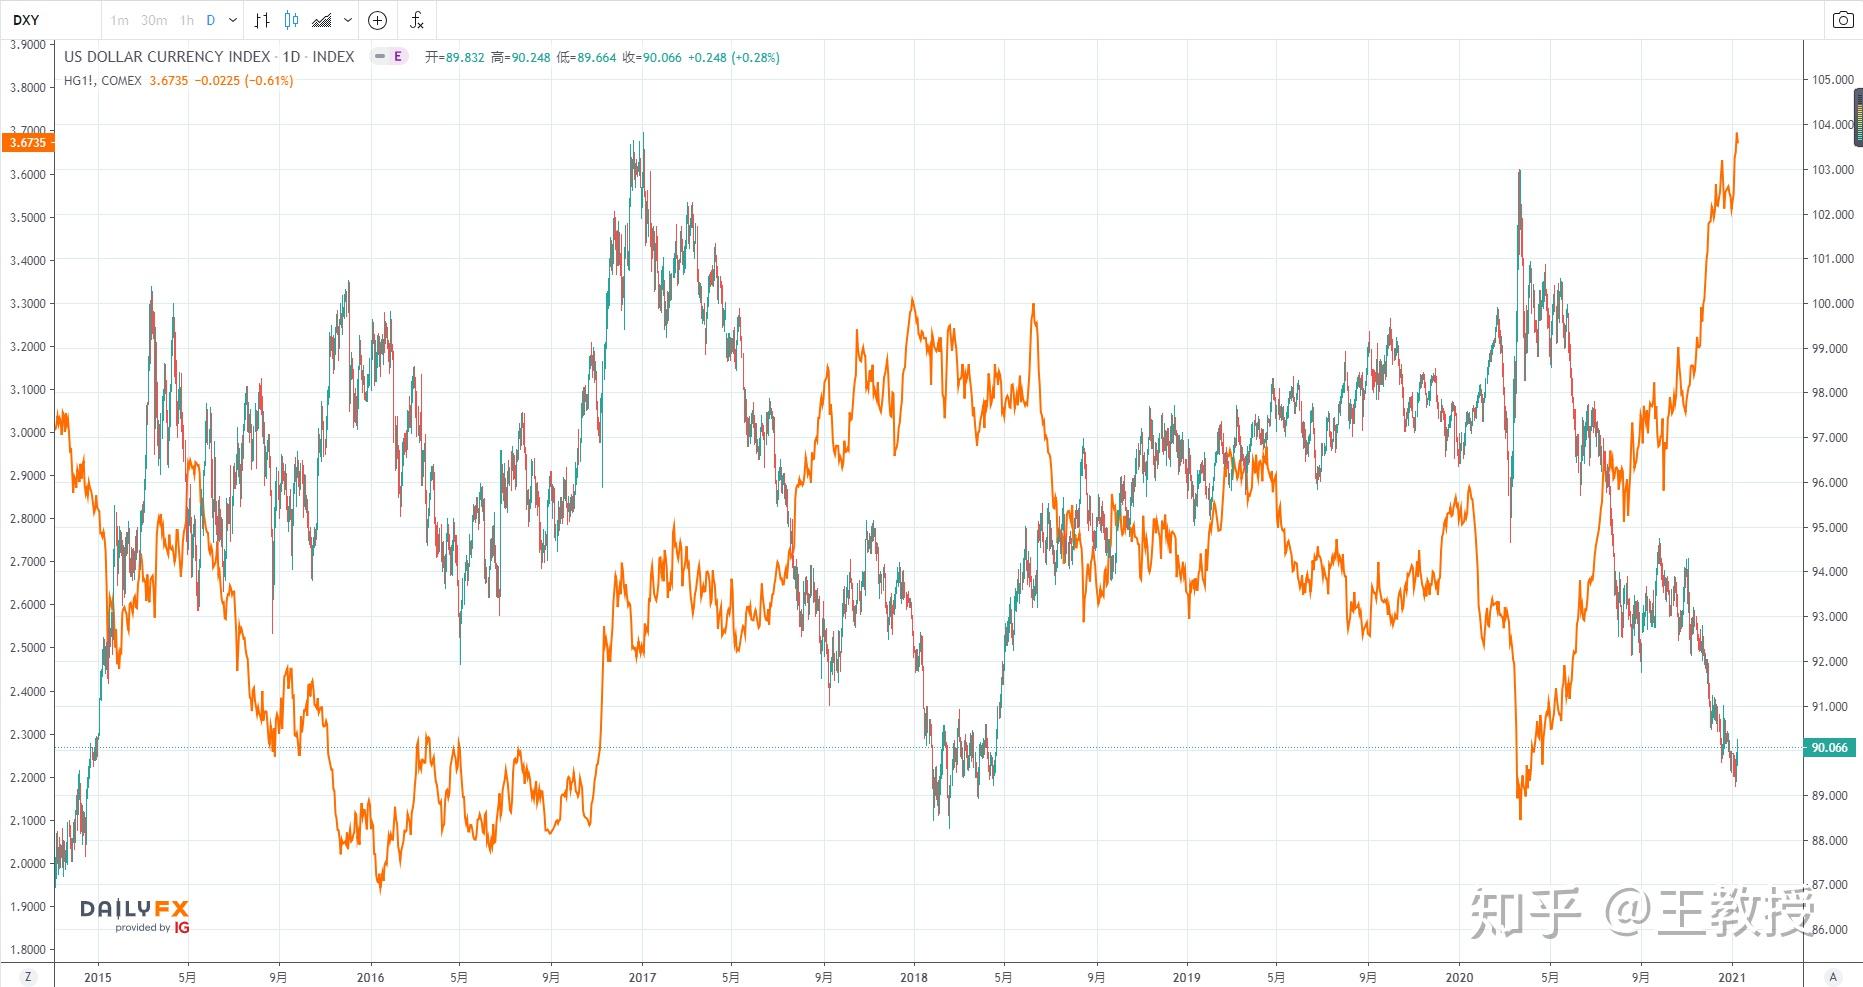
Task: Click the green 90.066 right price label
Action: (x=1829, y=748)
